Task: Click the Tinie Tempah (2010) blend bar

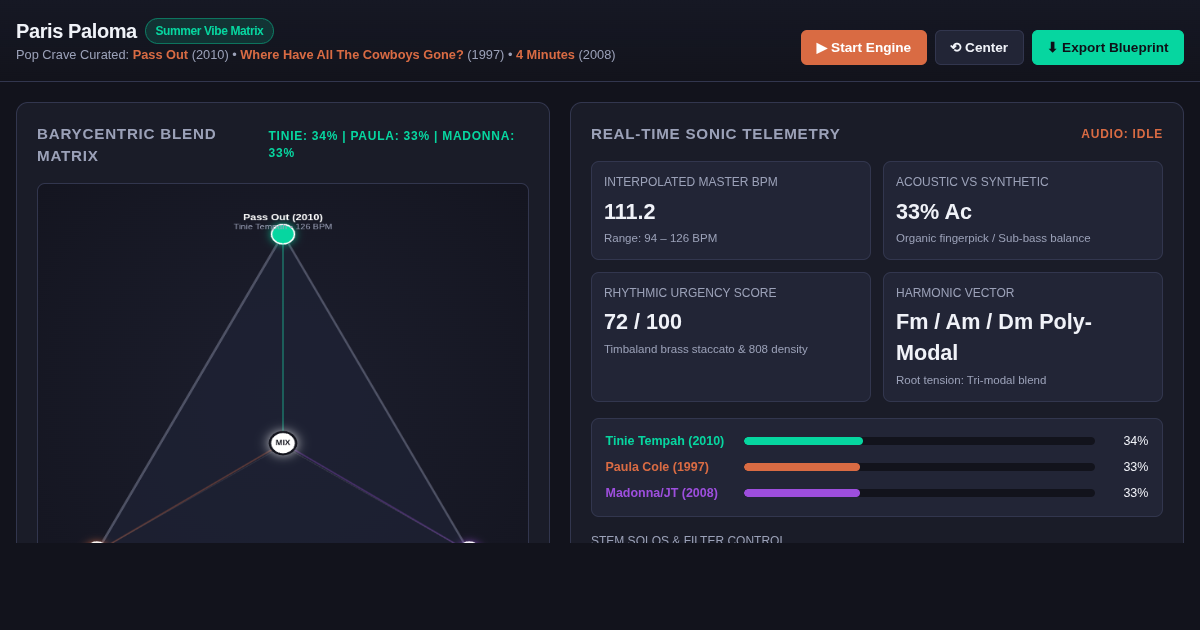Action: (x=919, y=441)
